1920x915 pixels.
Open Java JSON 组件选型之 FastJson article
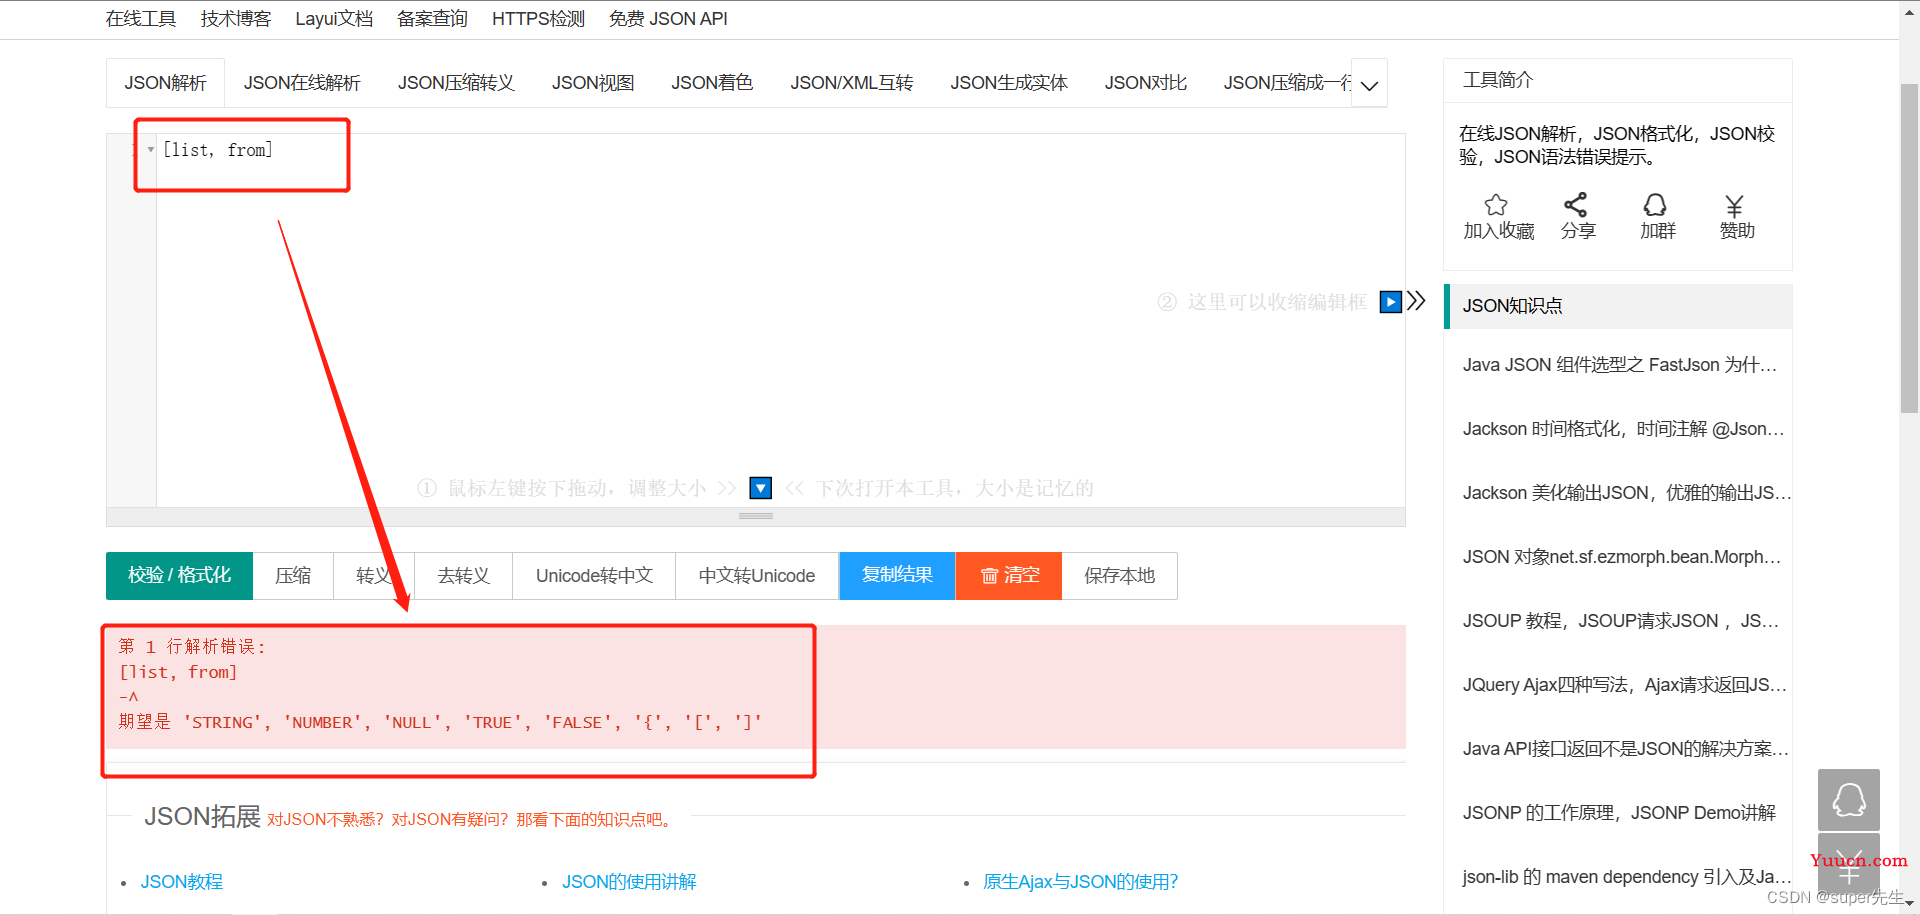tap(1620, 365)
